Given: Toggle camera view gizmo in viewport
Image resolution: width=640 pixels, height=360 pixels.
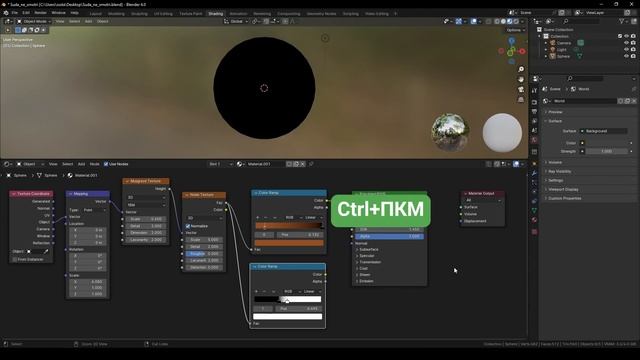Looking at the screenshot, I should [521, 89].
